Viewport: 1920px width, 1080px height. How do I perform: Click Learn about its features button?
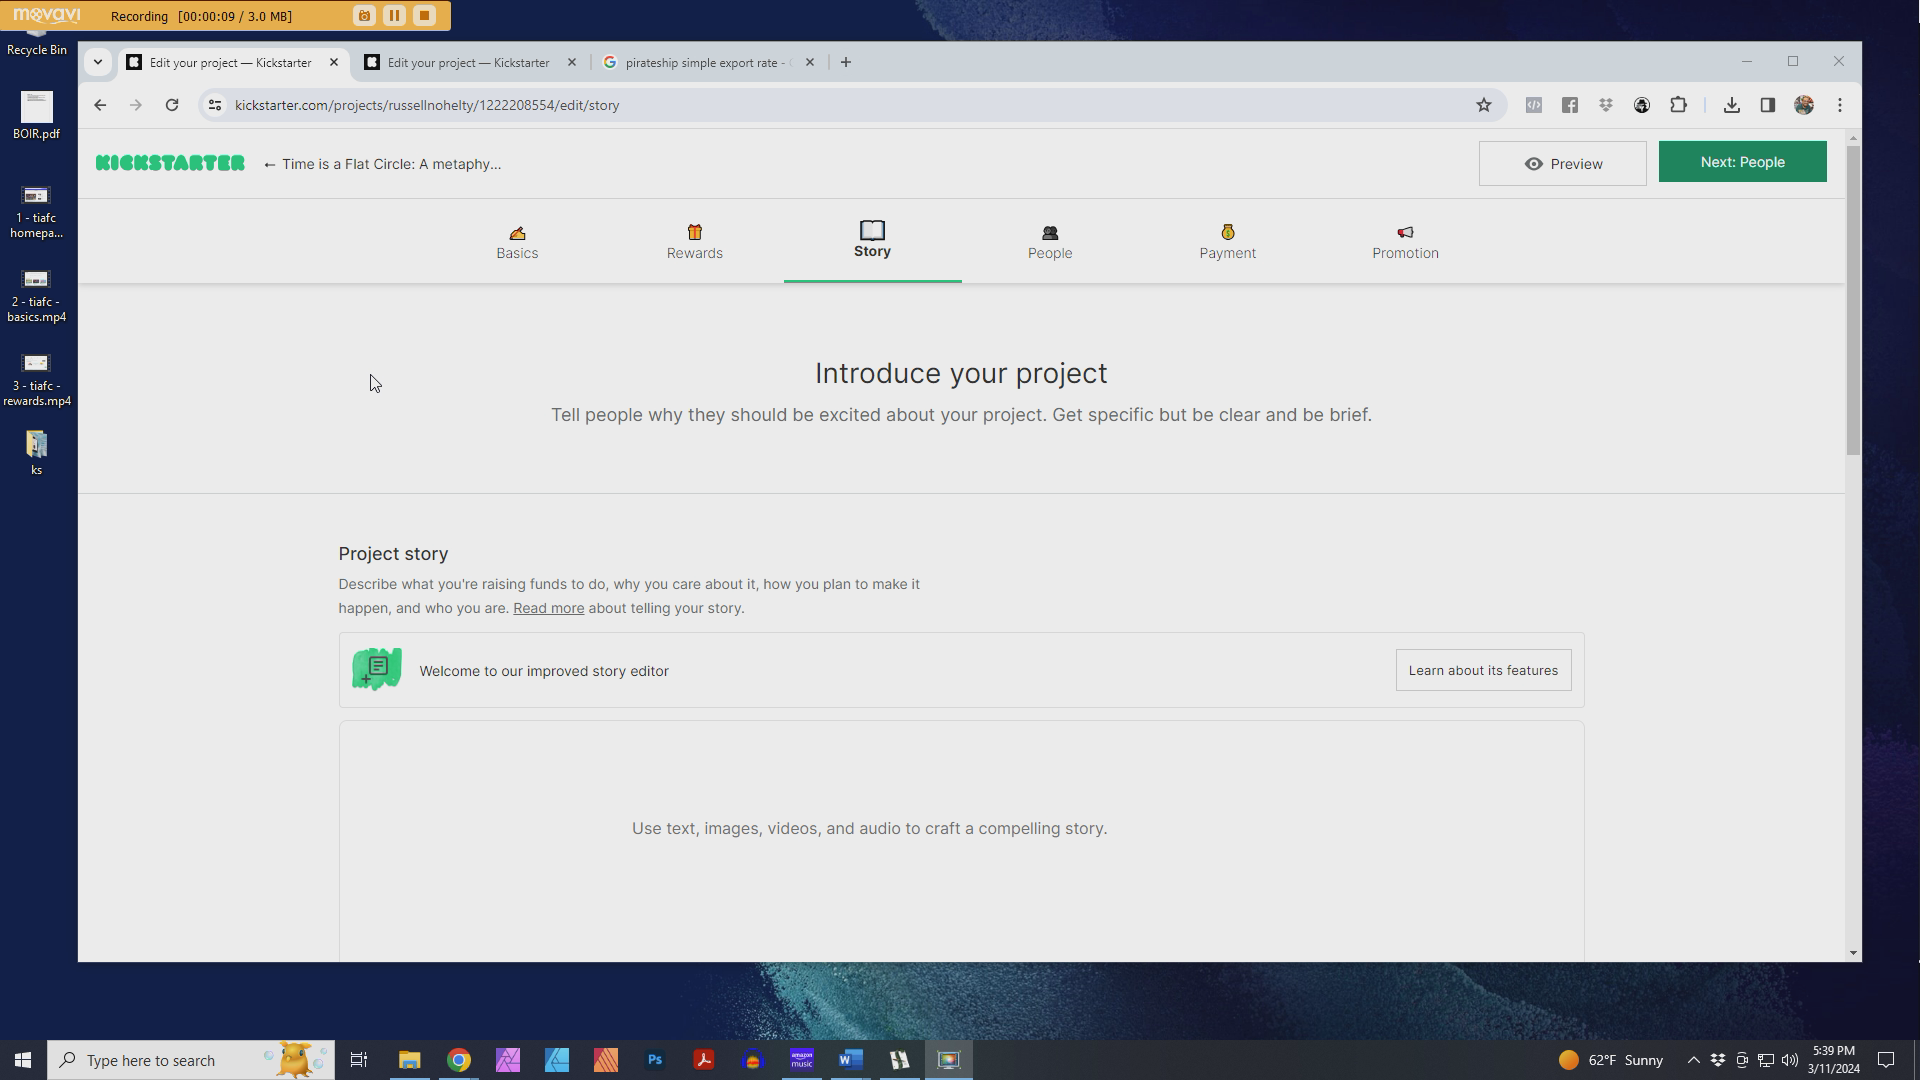(1482, 670)
